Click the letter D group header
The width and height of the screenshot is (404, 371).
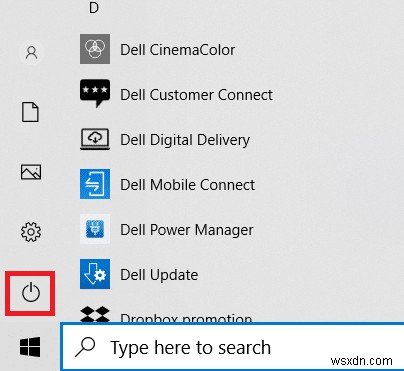click(94, 7)
